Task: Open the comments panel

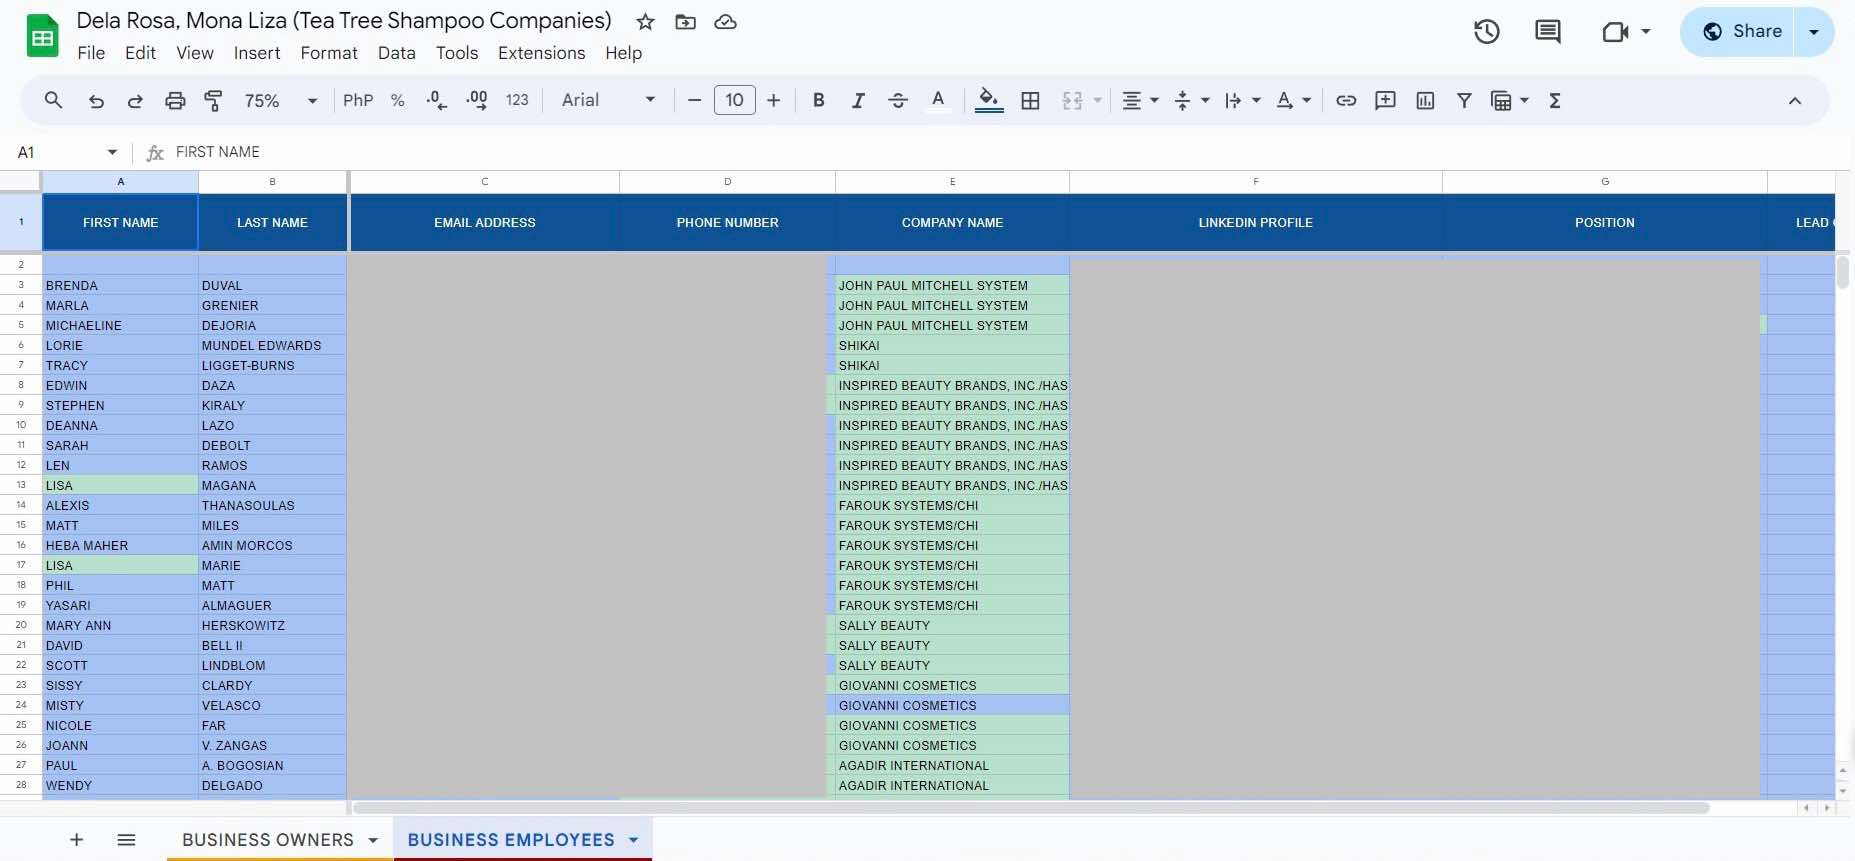Action: point(1548,32)
